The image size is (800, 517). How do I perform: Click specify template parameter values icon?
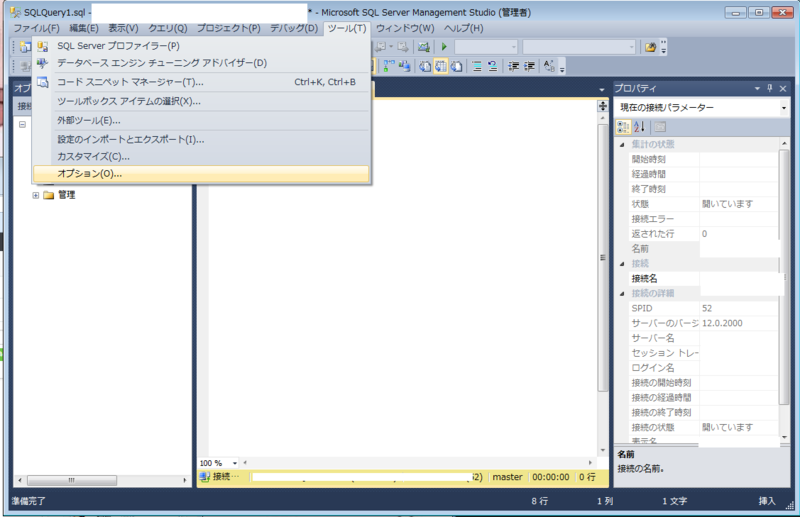pyautogui.click(x=549, y=66)
